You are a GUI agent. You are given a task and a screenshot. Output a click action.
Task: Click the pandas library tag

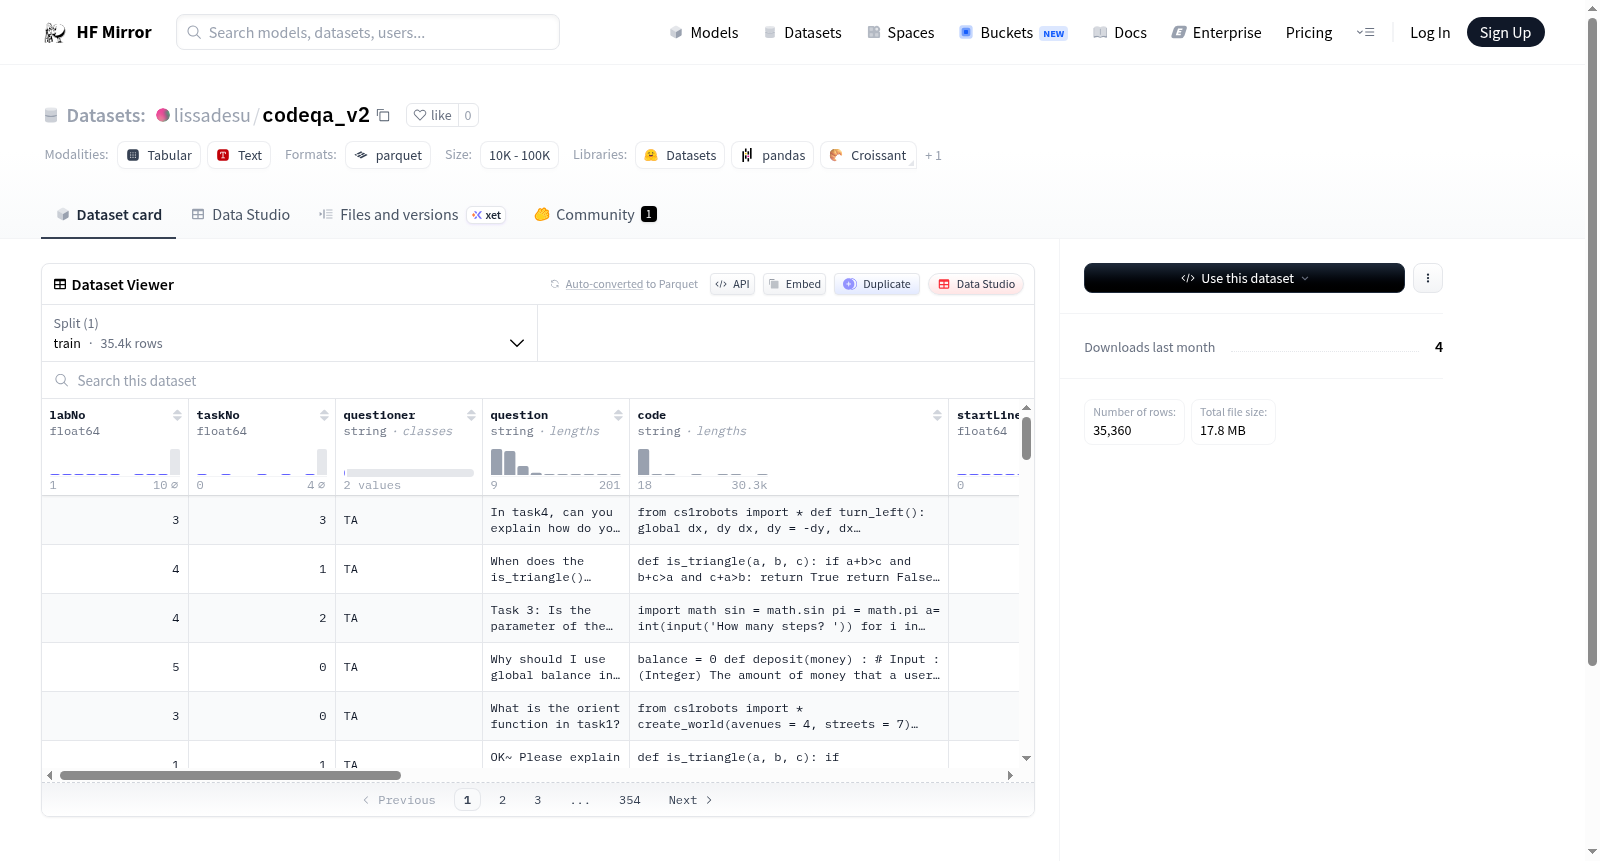point(773,155)
